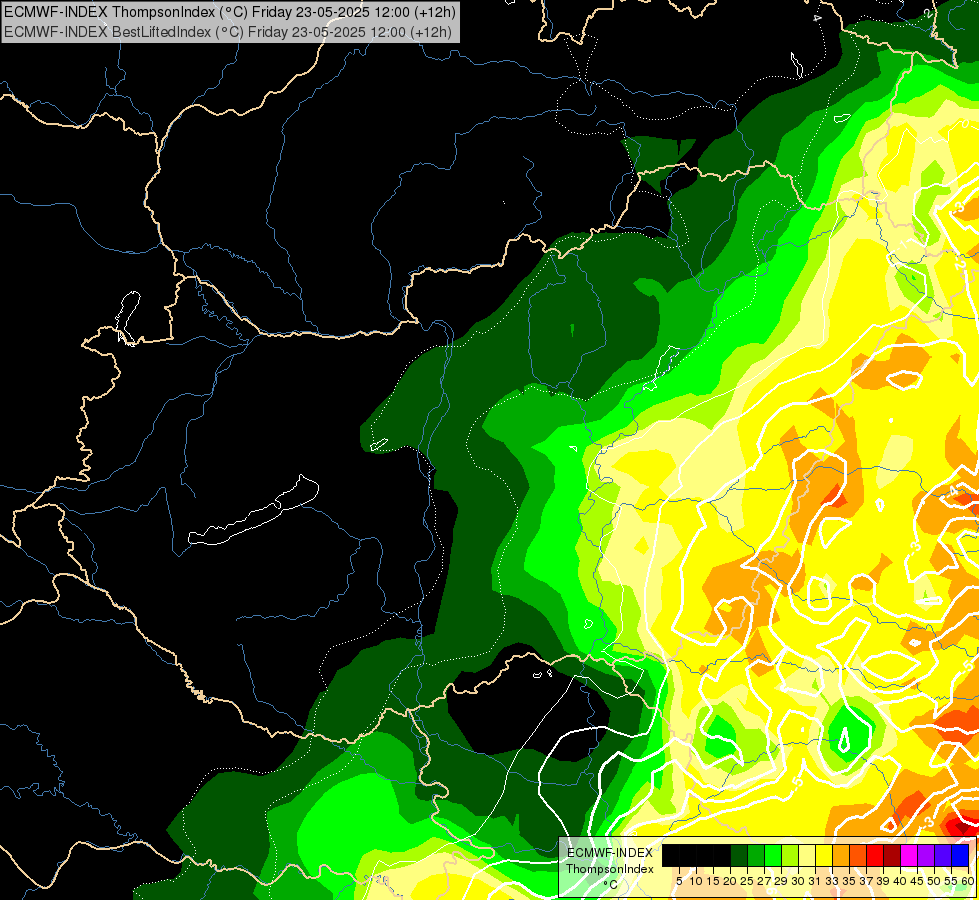979x900 pixels.
Task: Click the legend value '60'
Action: pyautogui.click(x=968, y=881)
